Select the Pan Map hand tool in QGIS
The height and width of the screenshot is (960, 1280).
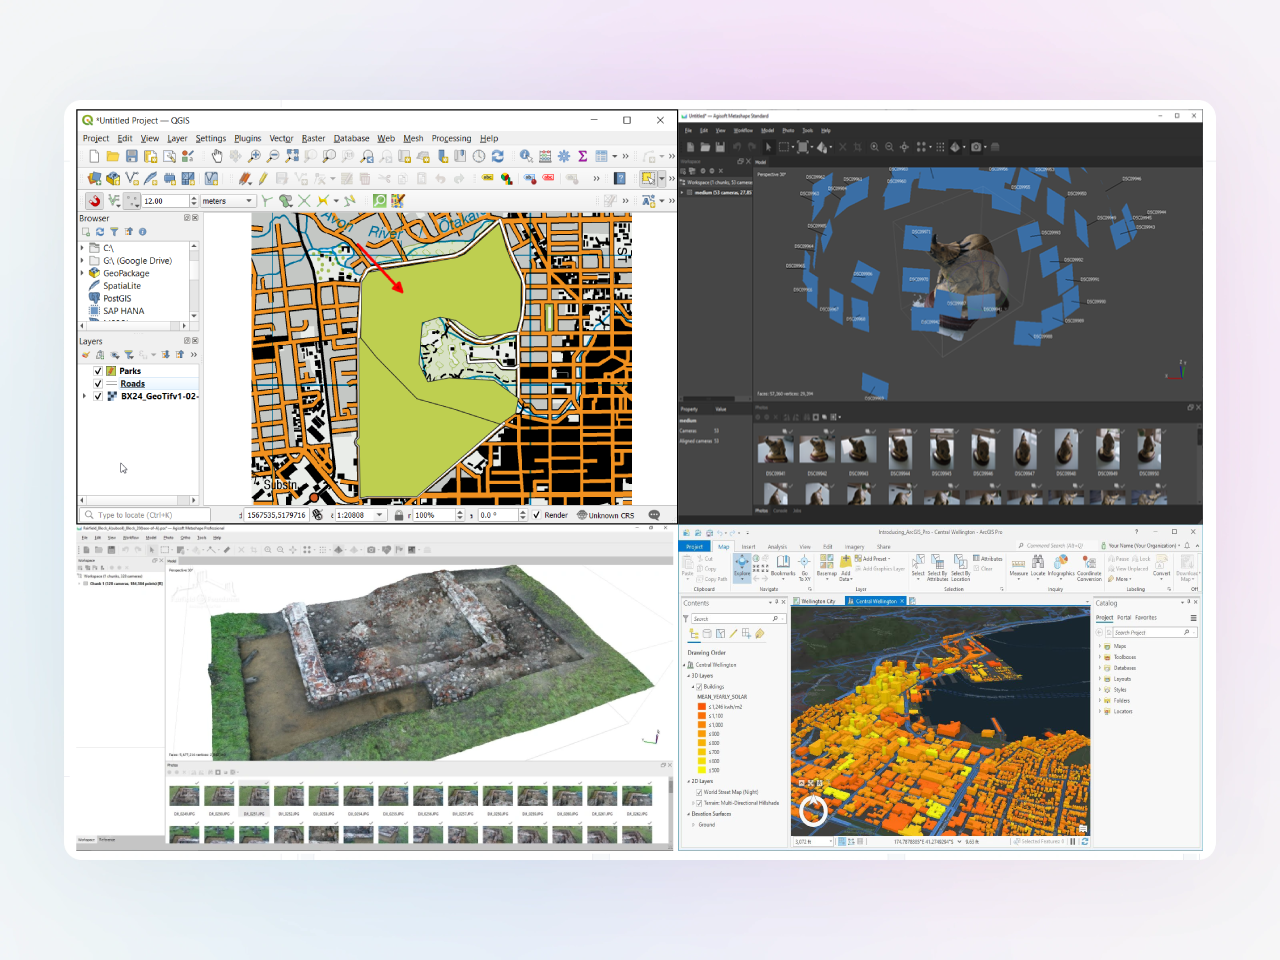pyautogui.click(x=217, y=156)
